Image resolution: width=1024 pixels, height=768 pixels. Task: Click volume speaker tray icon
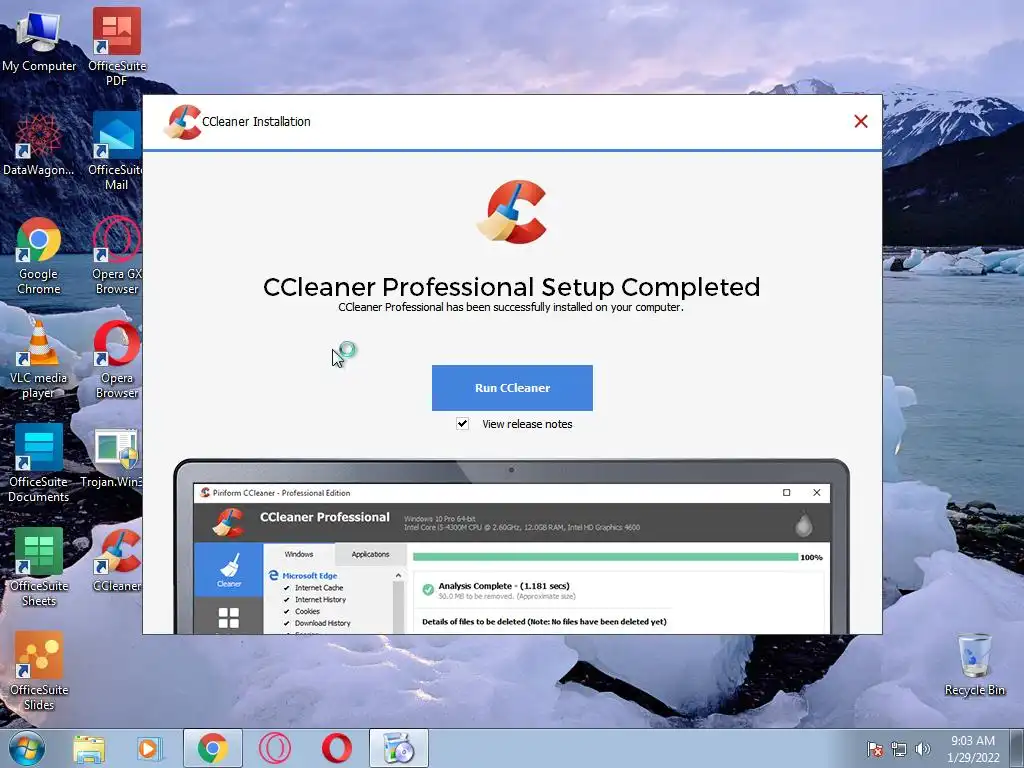coord(922,749)
